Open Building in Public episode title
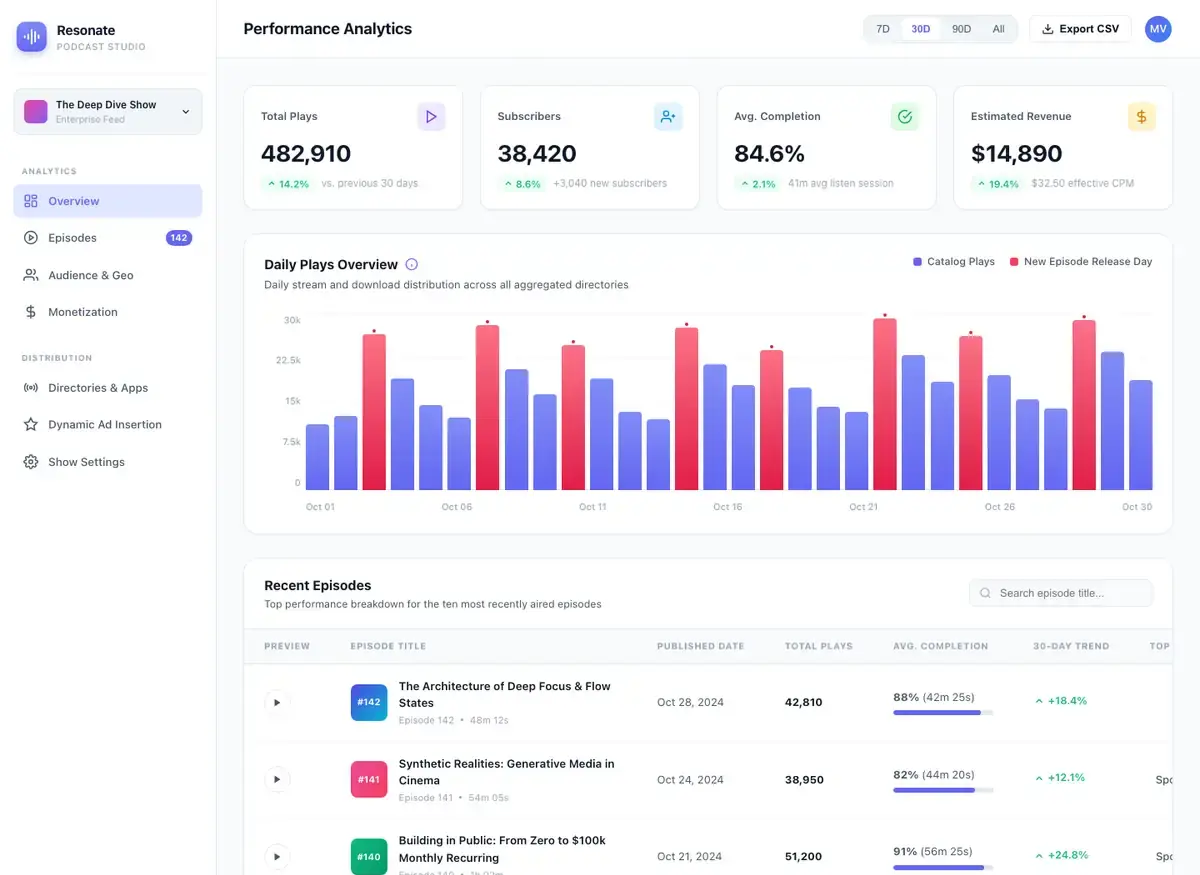This screenshot has width=1200, height=875. point(502,849)
